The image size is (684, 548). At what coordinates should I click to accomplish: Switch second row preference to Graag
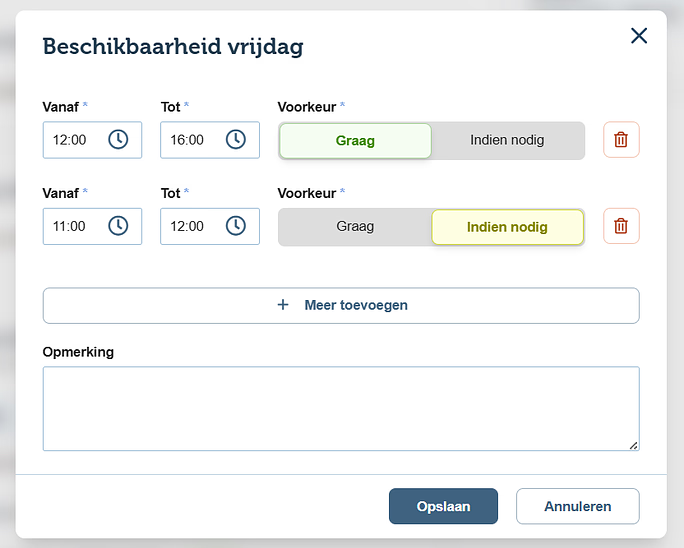355,226
